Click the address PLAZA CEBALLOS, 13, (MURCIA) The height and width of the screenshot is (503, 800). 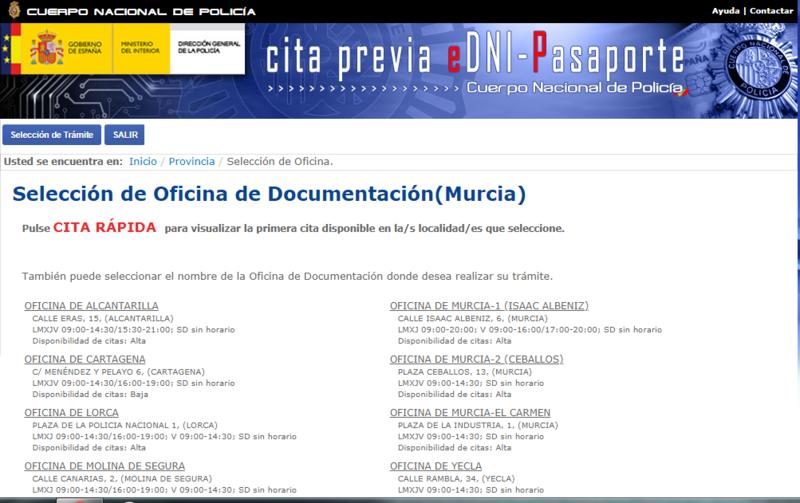coord(465,372)
